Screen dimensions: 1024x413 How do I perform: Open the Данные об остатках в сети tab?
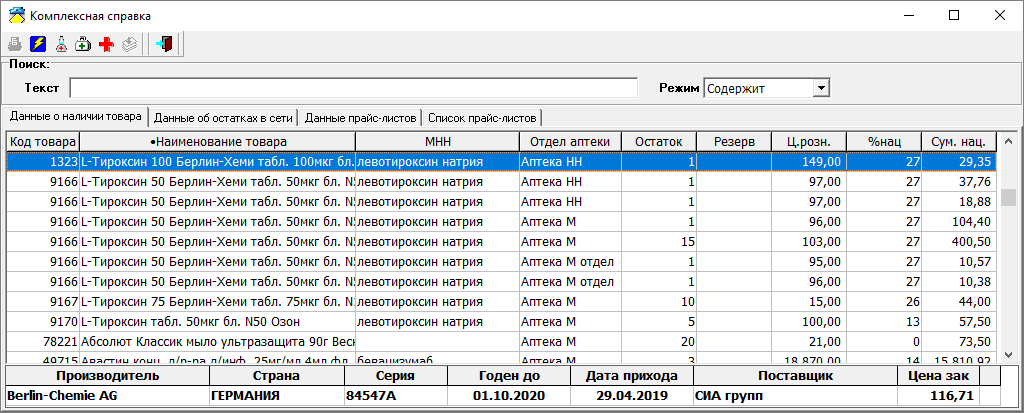(224, 118)
